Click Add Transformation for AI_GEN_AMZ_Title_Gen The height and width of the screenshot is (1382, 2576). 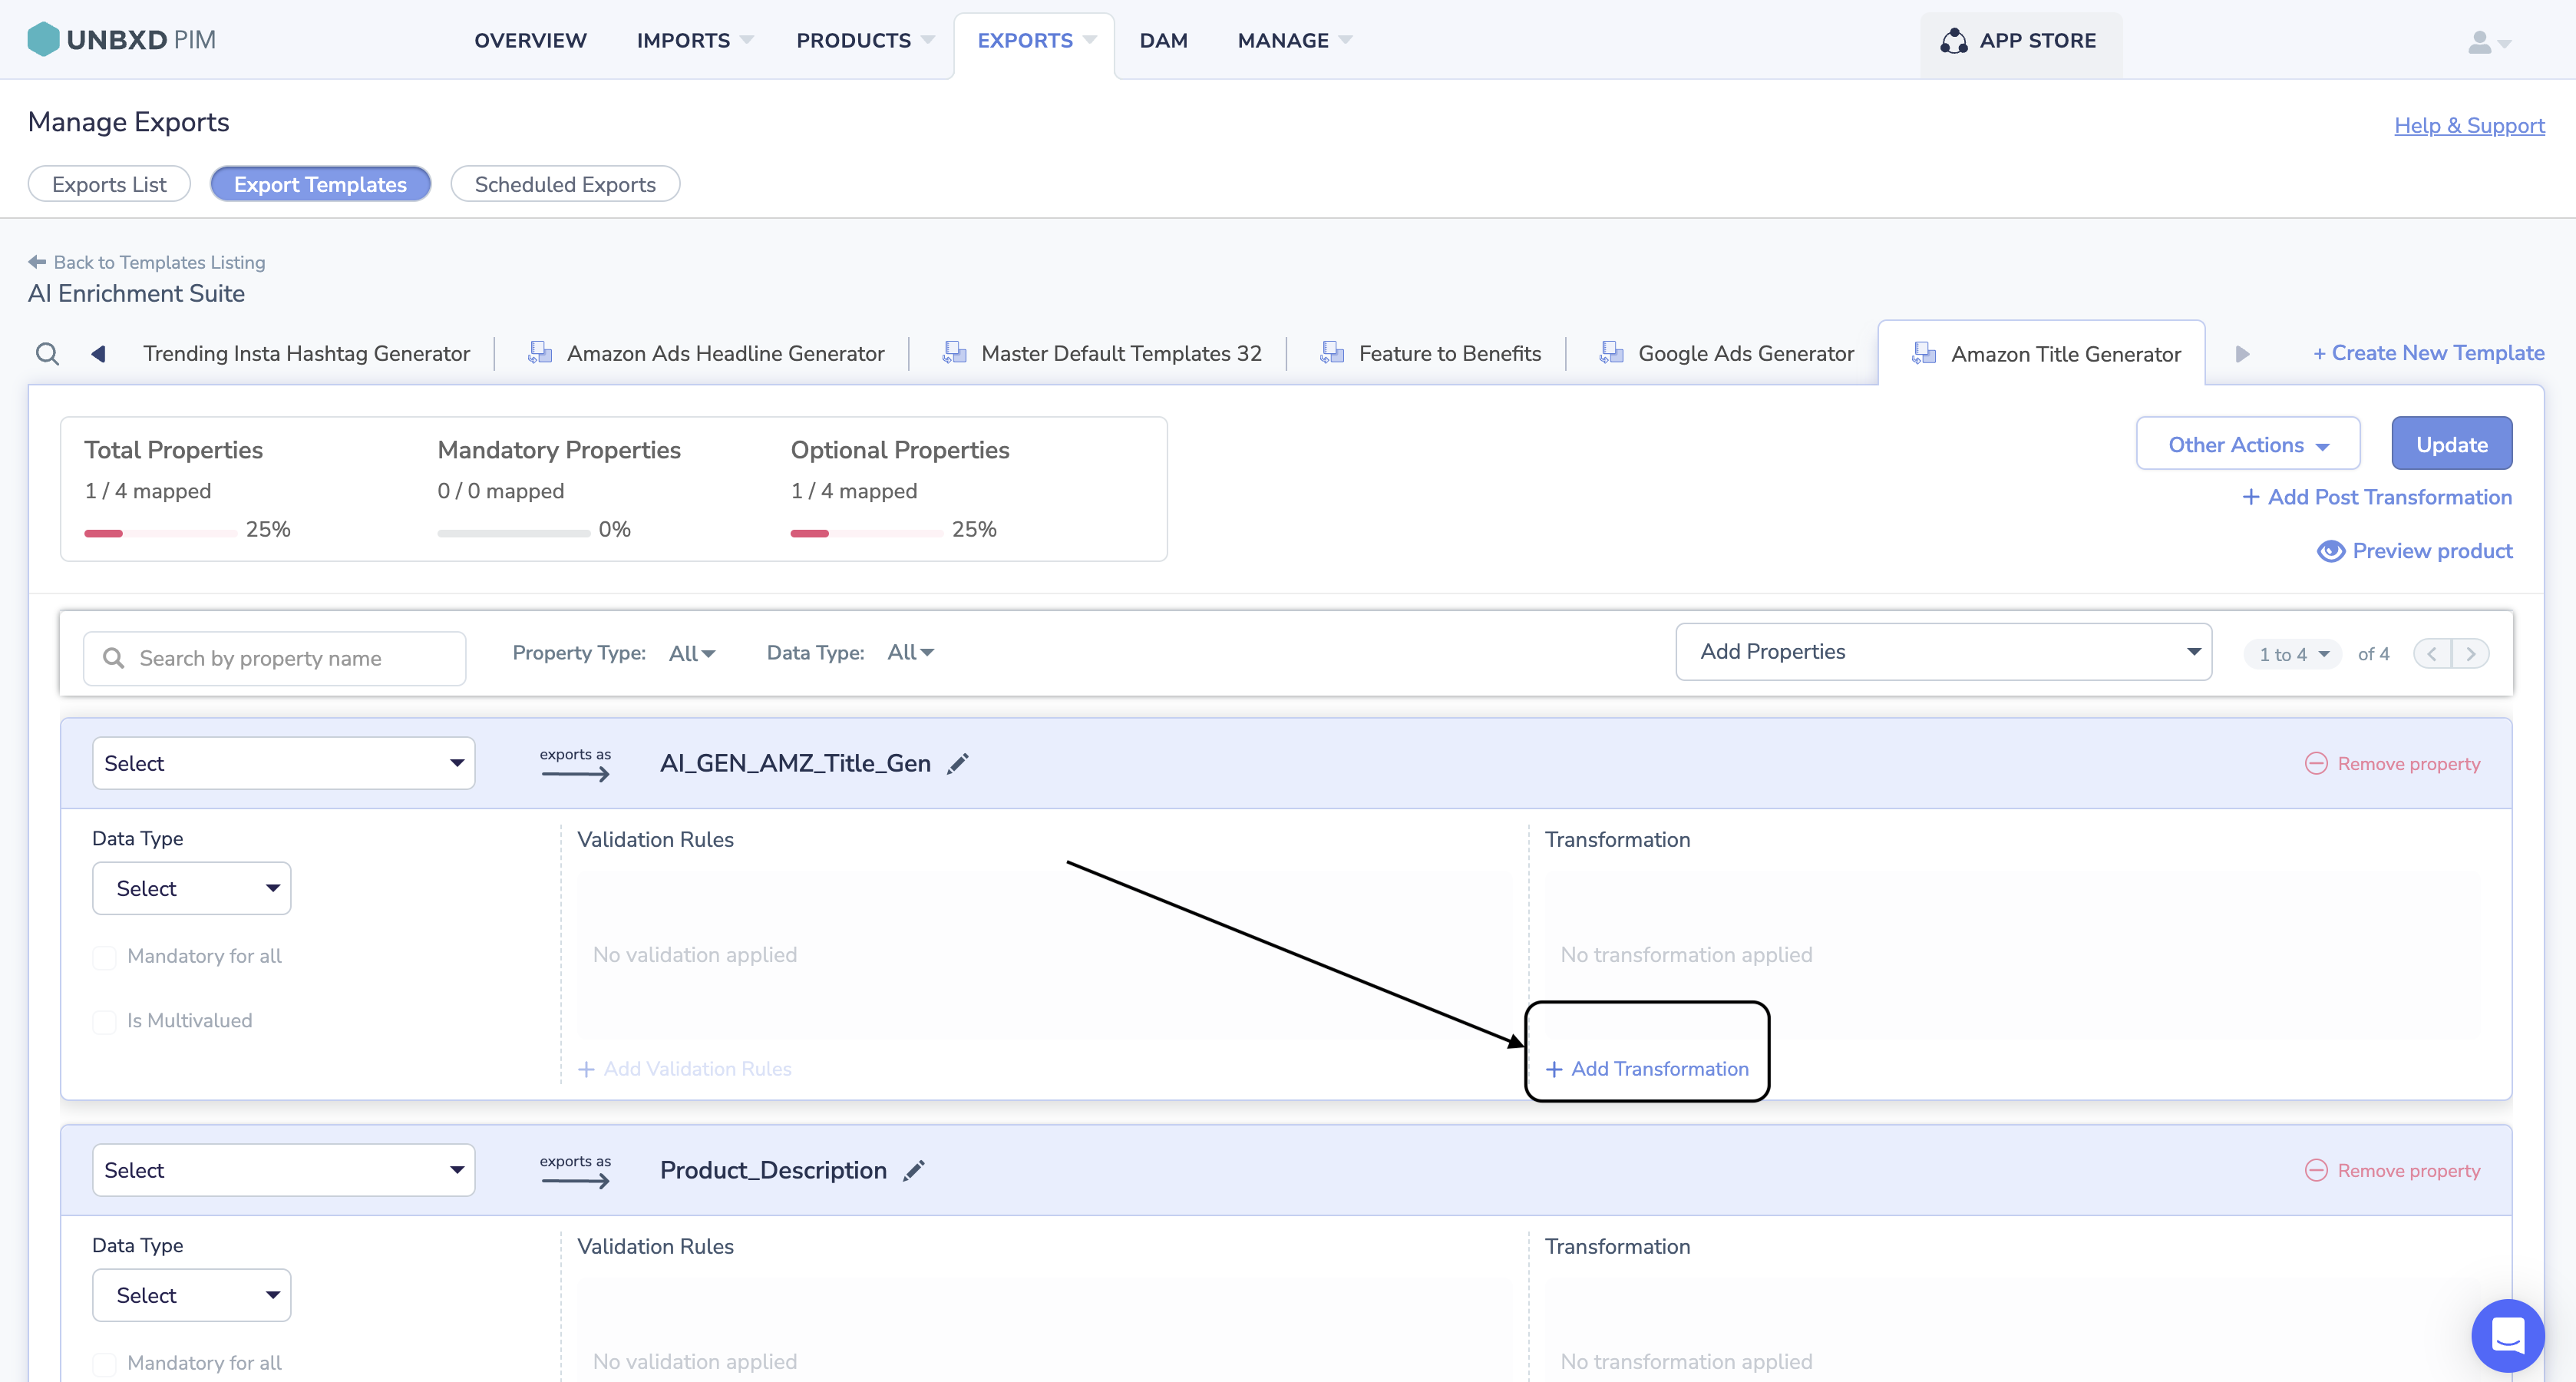click(1647, 1069)
